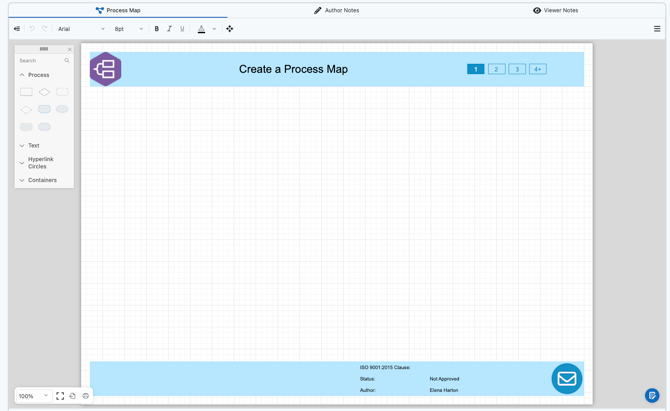Click the purple process map hexagon logo
The width and height of the screenshot is (670, 411).
click(106, 69)
